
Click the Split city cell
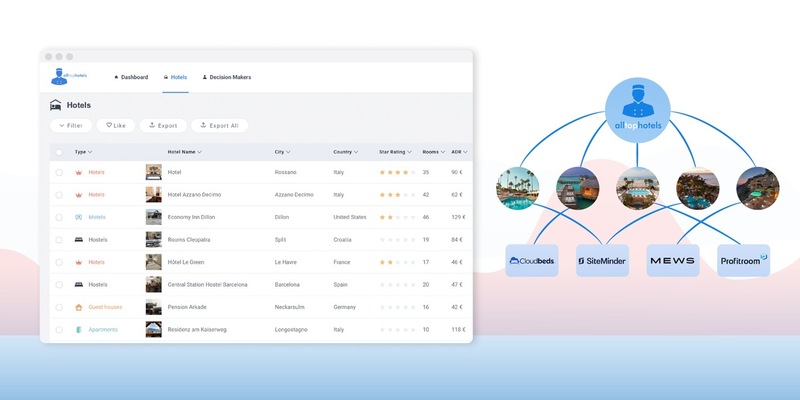280,240
